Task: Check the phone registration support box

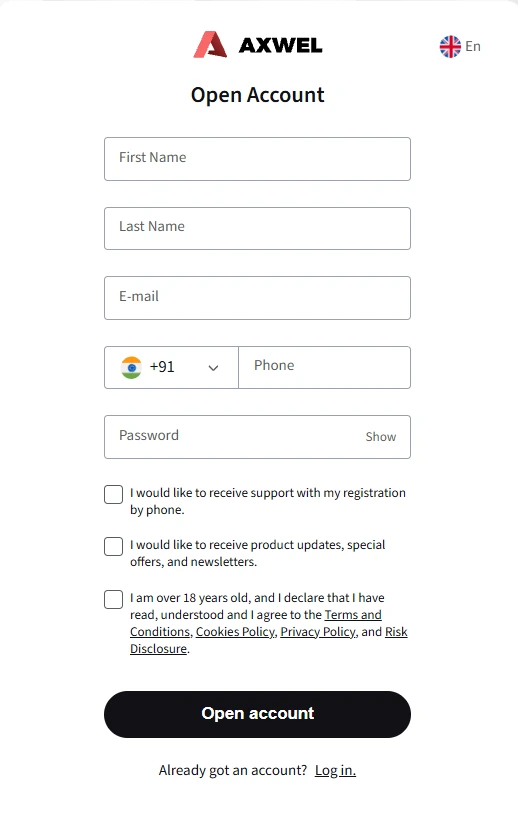Action: (114, 494)
